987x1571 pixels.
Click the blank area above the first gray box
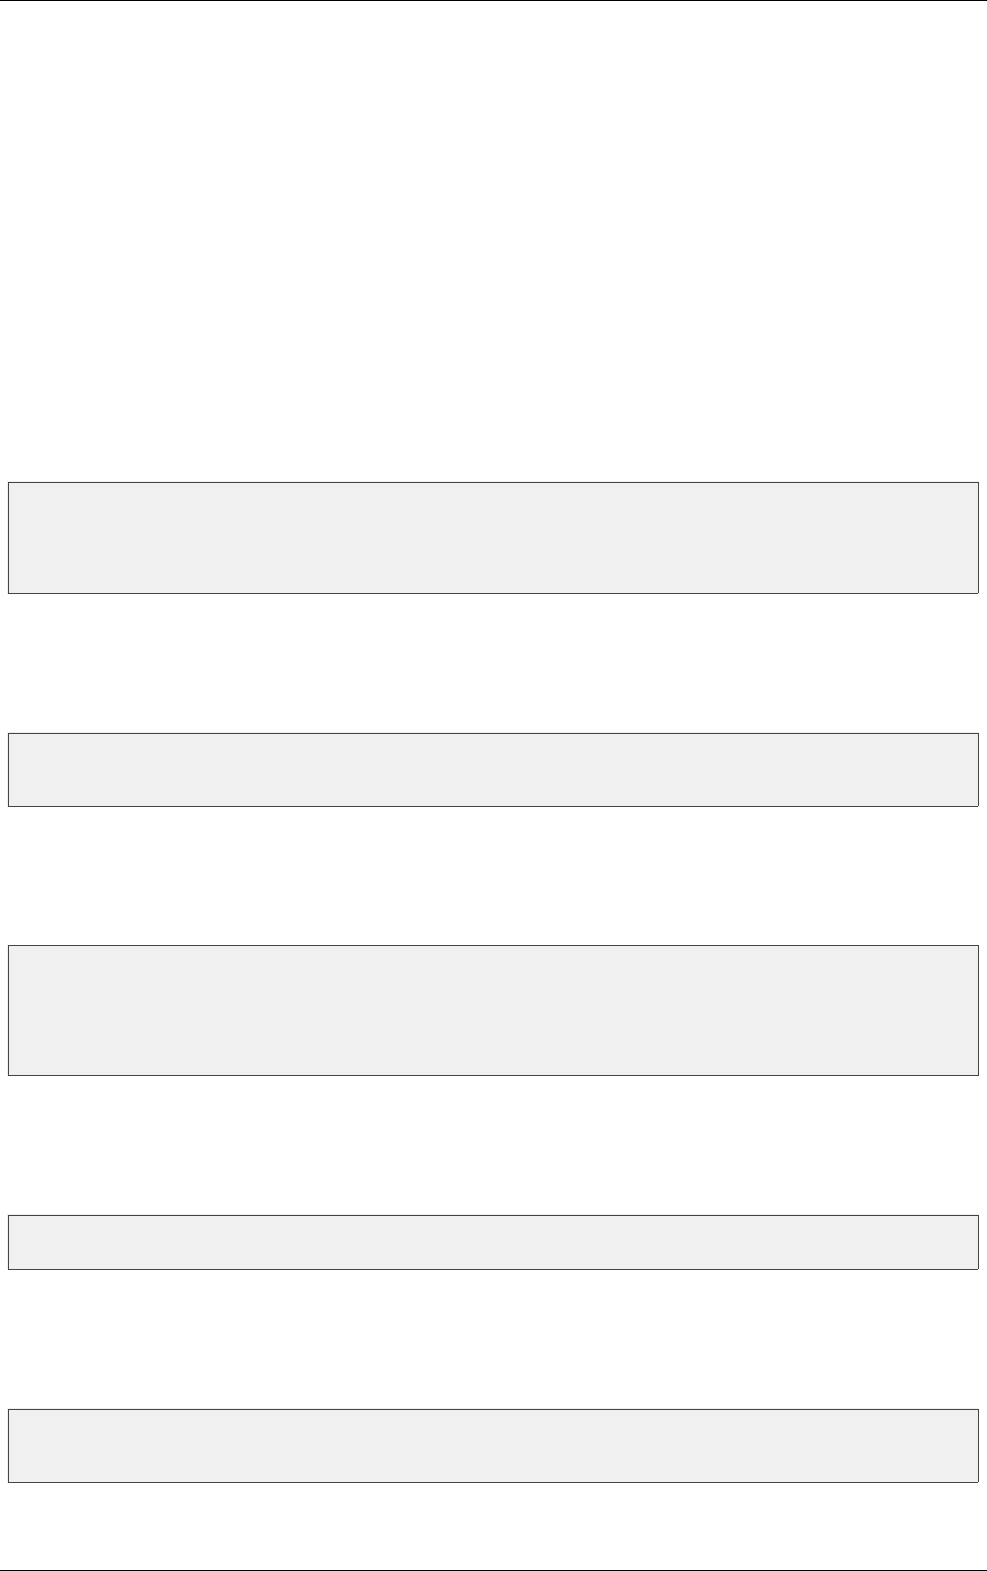[493, 250]
